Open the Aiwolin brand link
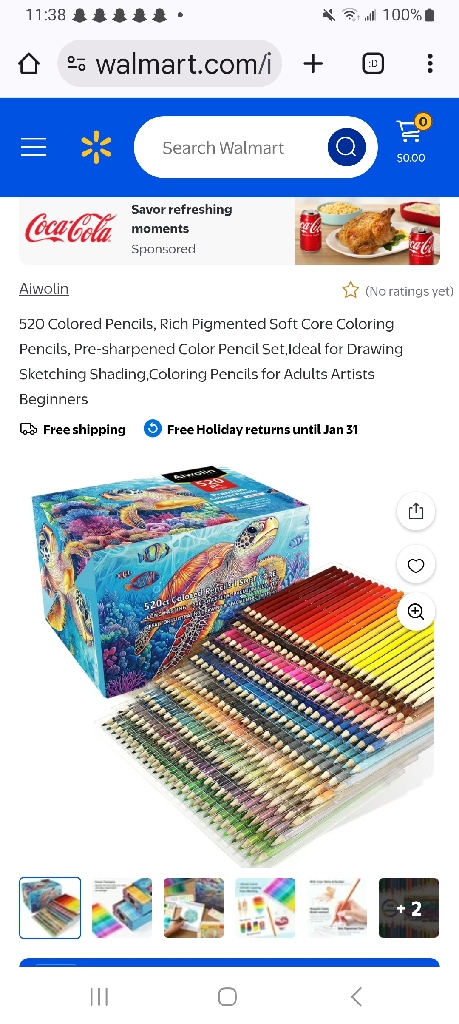Viewport: 459px width, 1024px height. [44, 289]
